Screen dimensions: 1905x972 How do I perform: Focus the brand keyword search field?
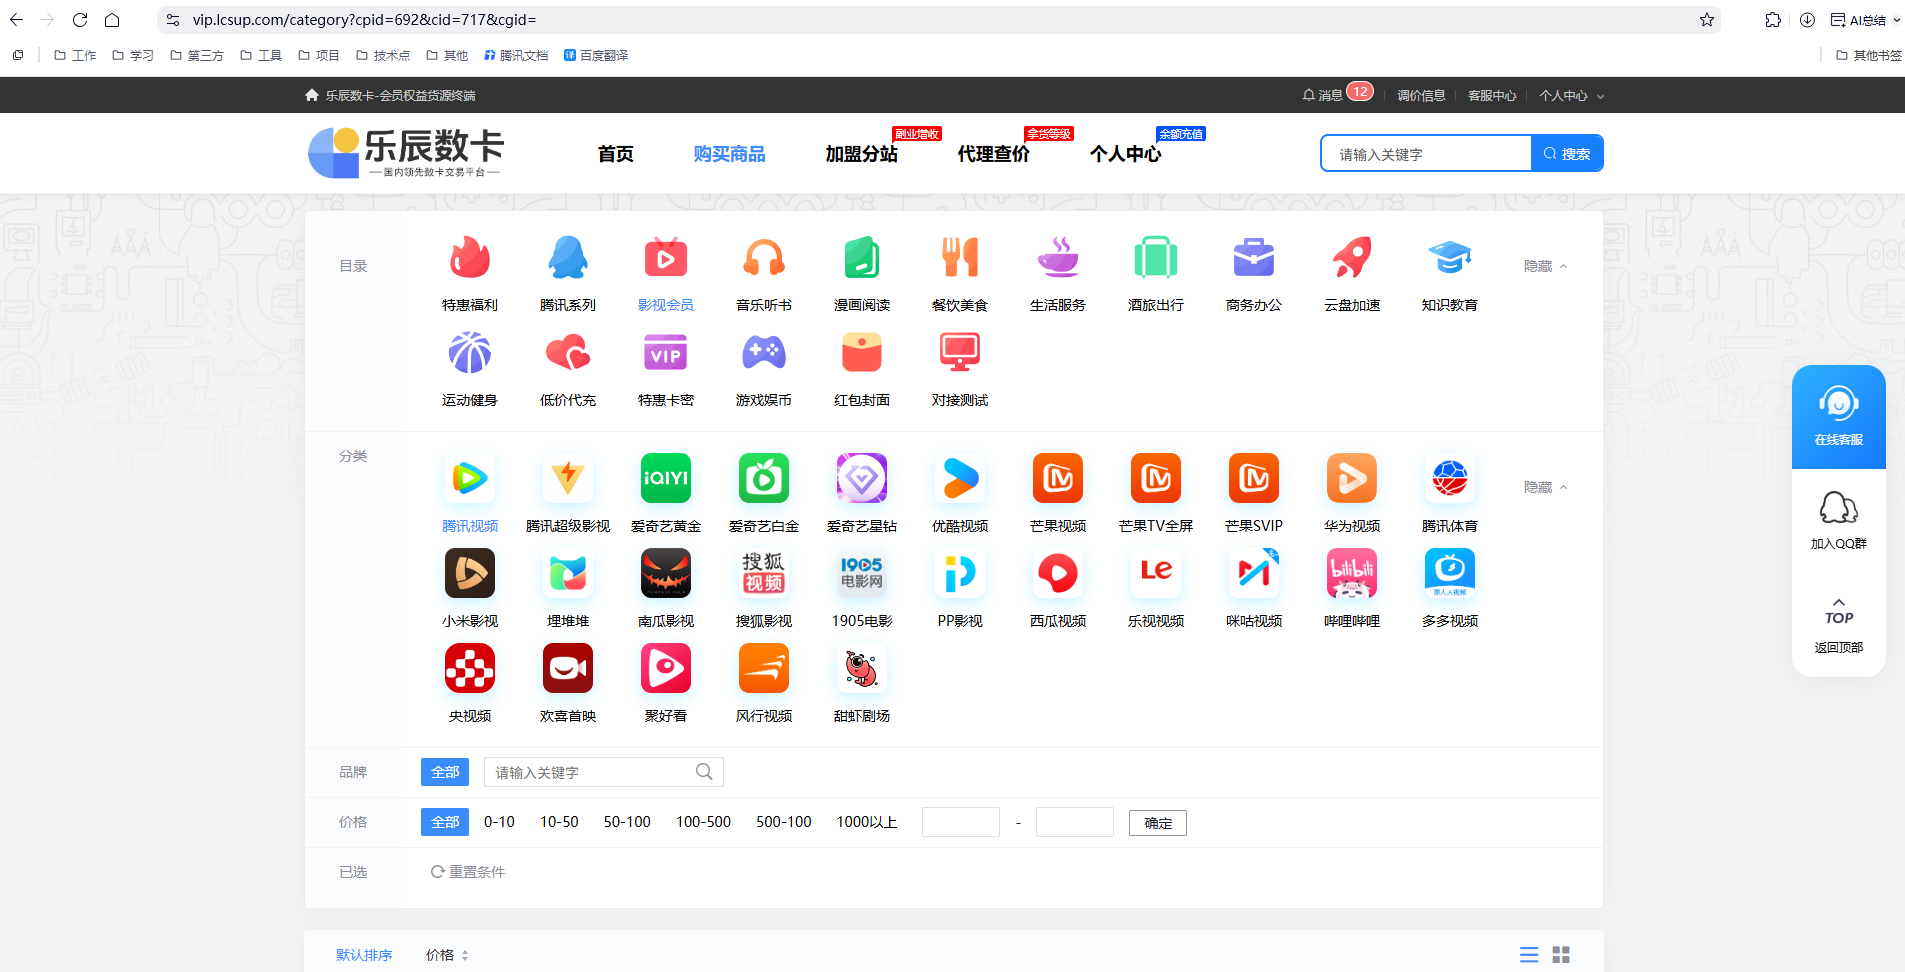(x=603, y=772)
